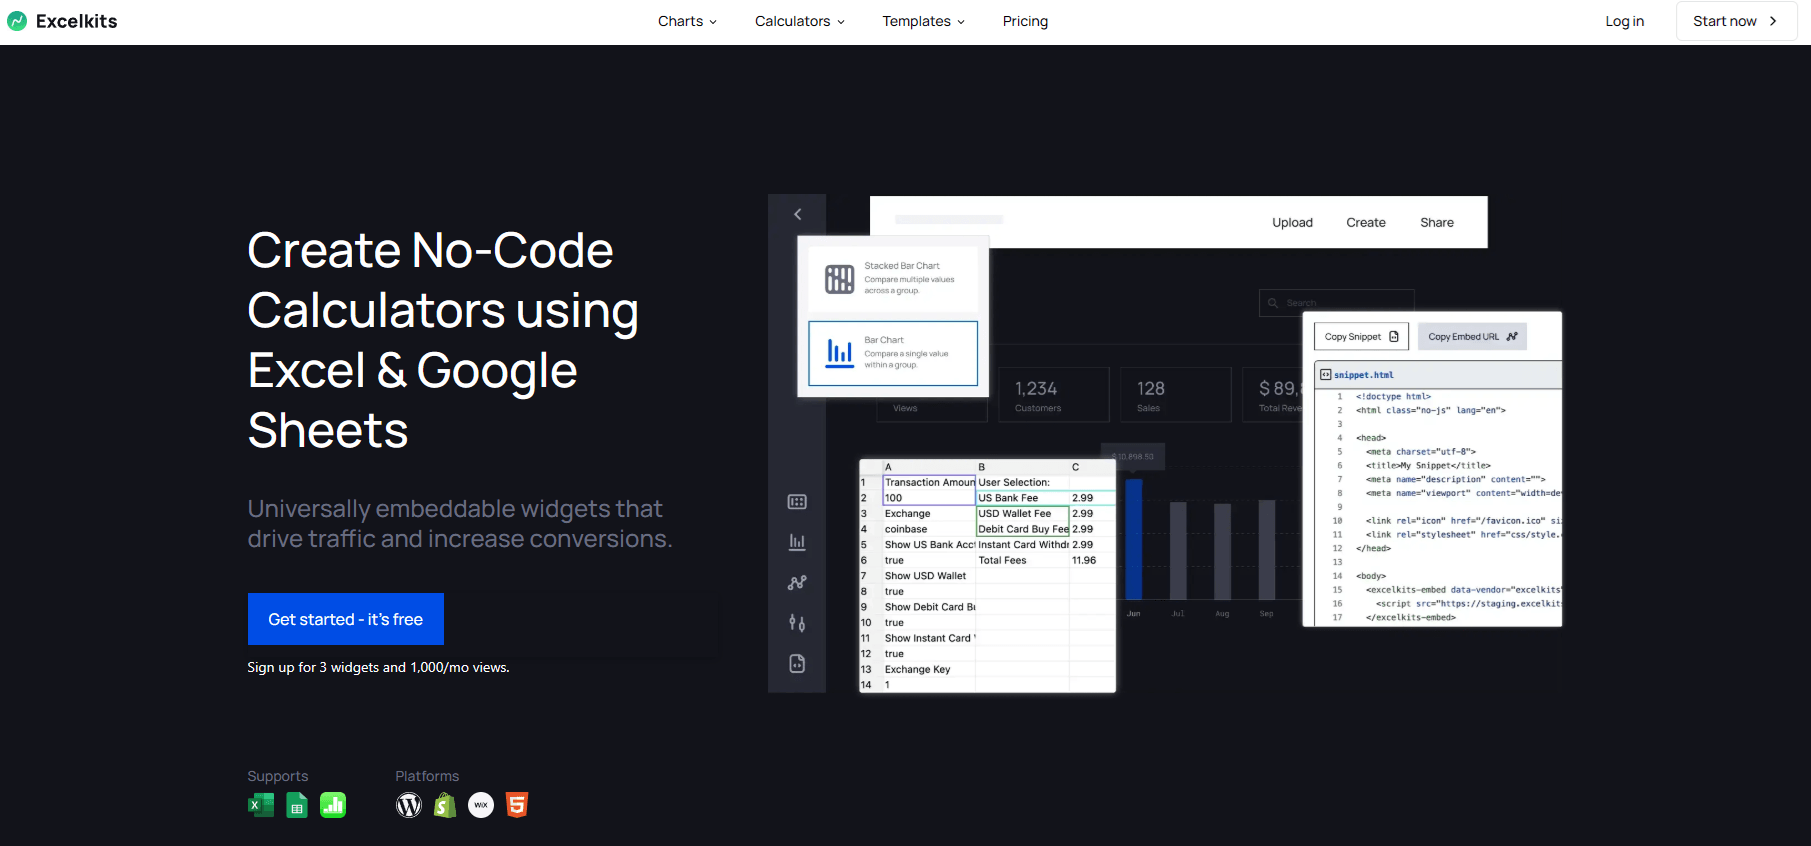Click the Stacked Bar Chart icon
This screenshot has width=1811, height=846.
(x=839, y=279)
